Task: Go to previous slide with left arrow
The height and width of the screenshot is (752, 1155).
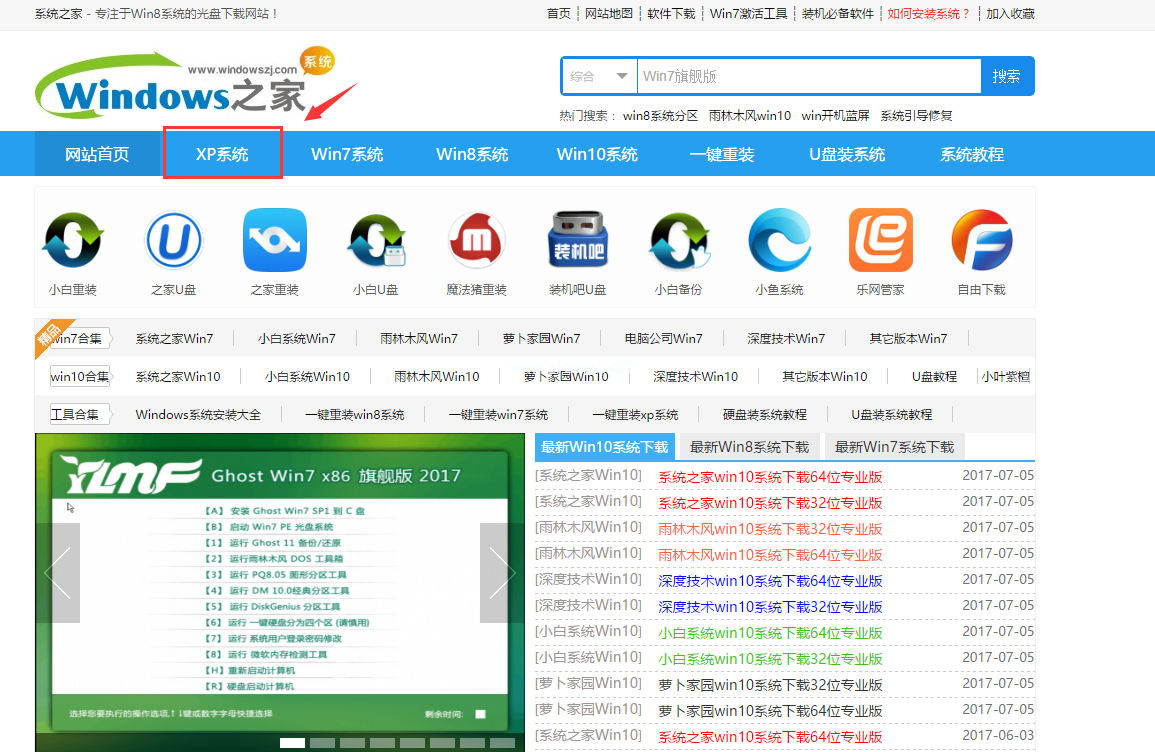Action: coord(58,573)
